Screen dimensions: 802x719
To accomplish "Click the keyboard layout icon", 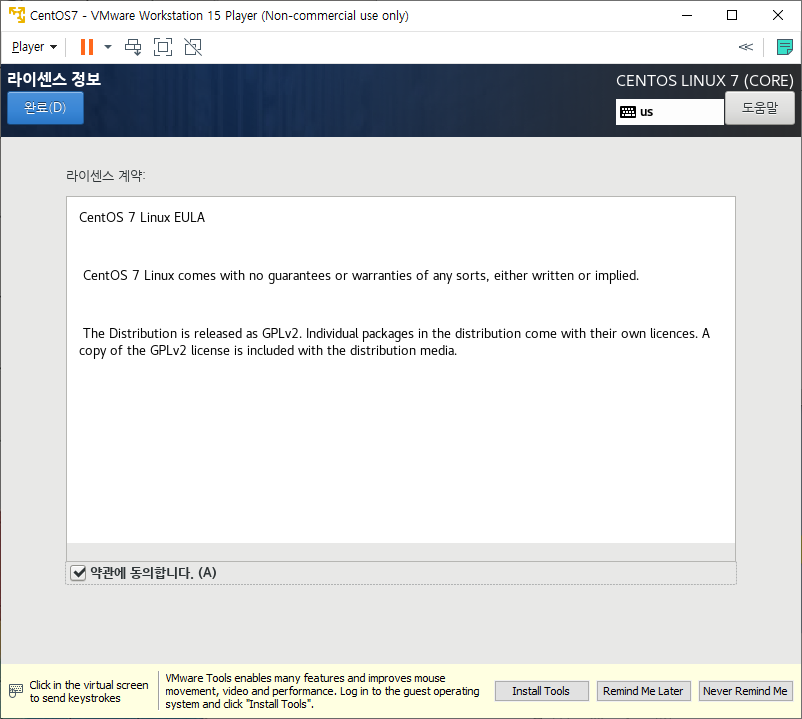I will click(x=628, y=112).
